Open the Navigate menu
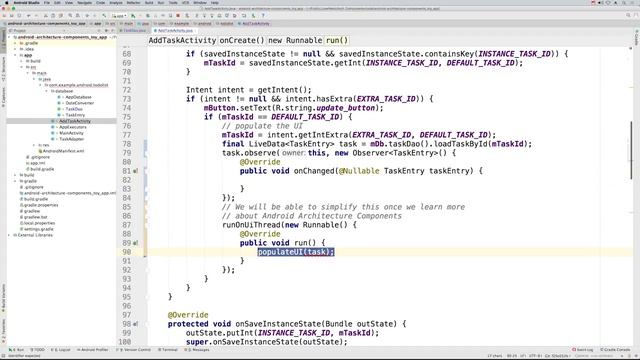Viewport: 640px width, 360px height. [x=85, y=2]
